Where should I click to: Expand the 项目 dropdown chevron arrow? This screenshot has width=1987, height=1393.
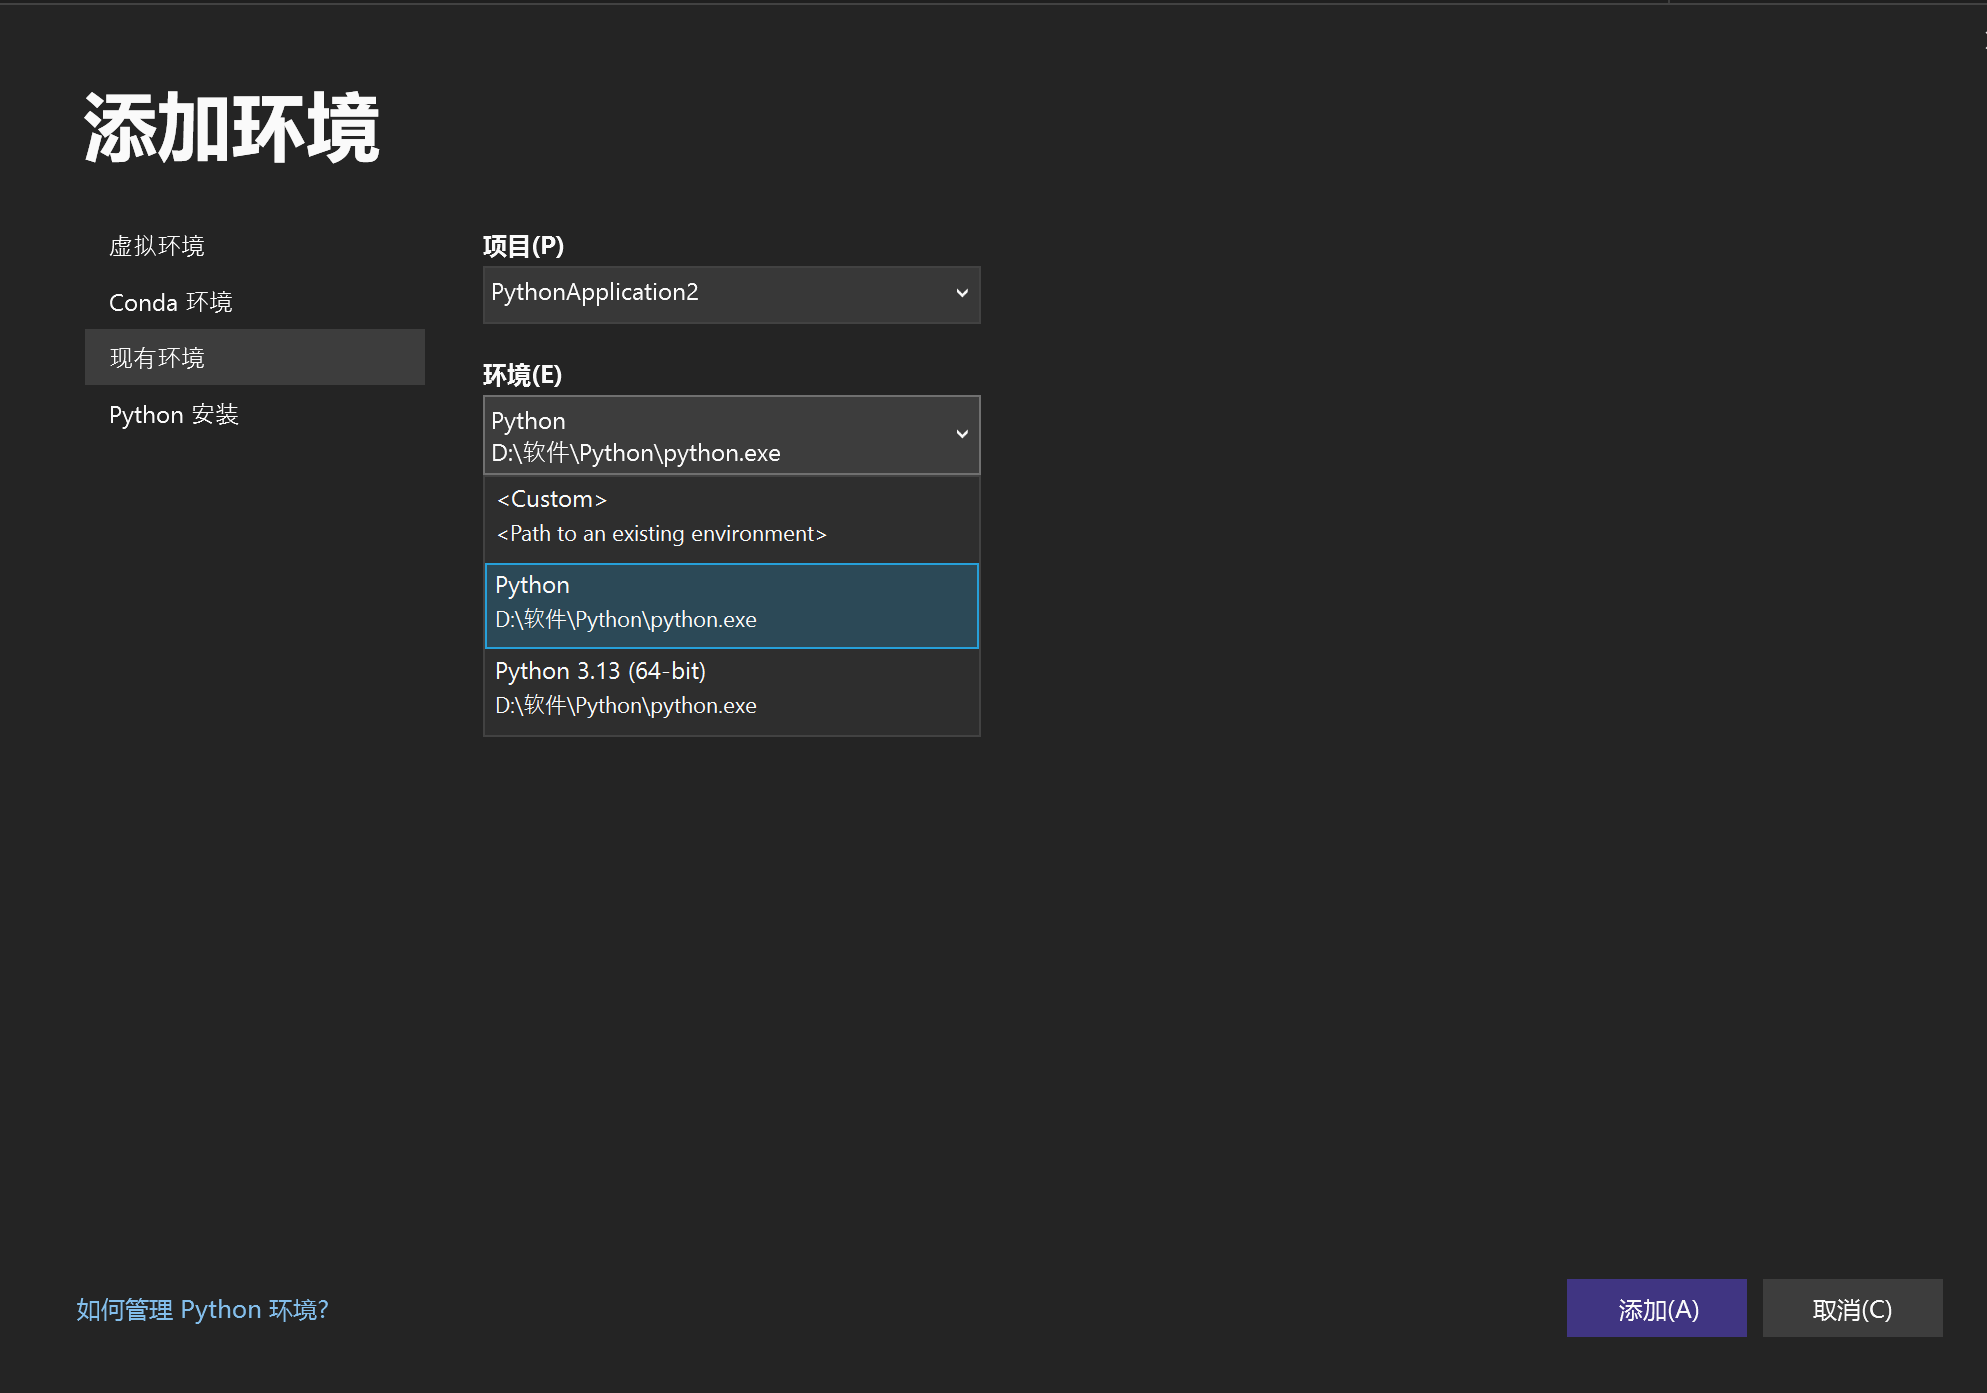click(x=961, y=294)
